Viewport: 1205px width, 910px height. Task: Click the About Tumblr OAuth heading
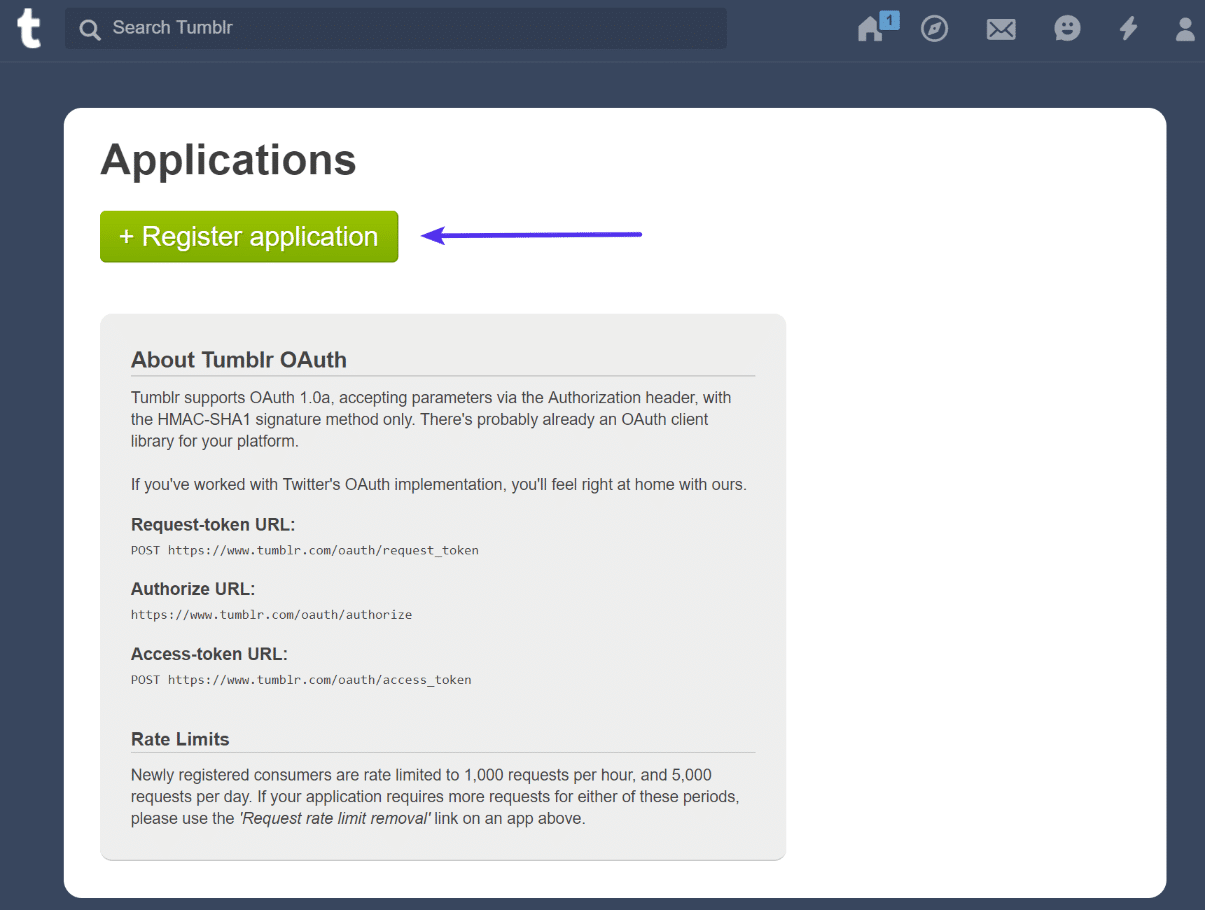(x=237, y=359)
